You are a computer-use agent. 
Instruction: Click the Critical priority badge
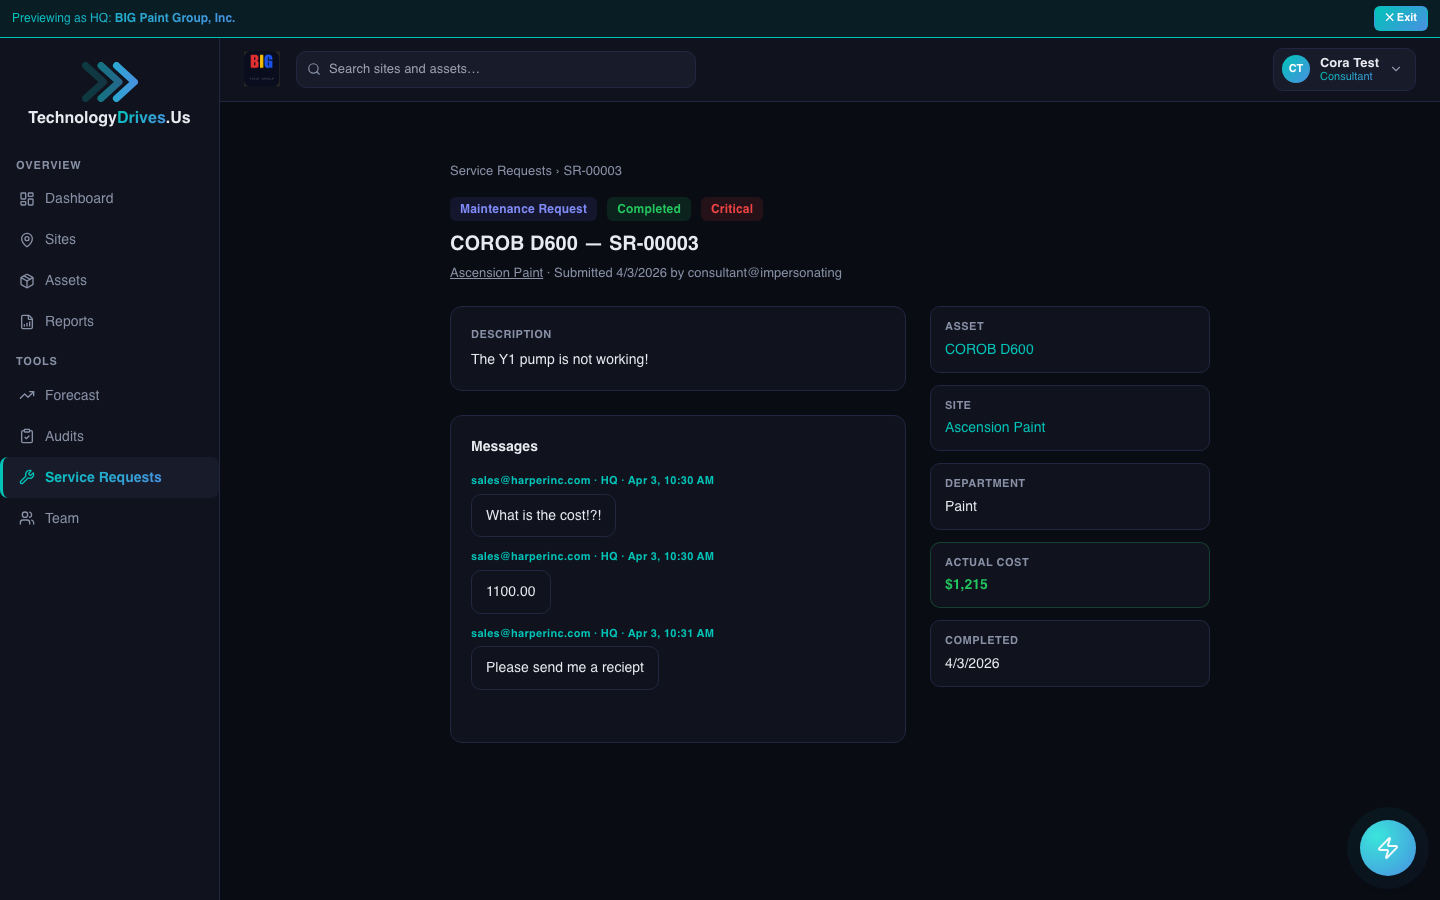point(731,209)
